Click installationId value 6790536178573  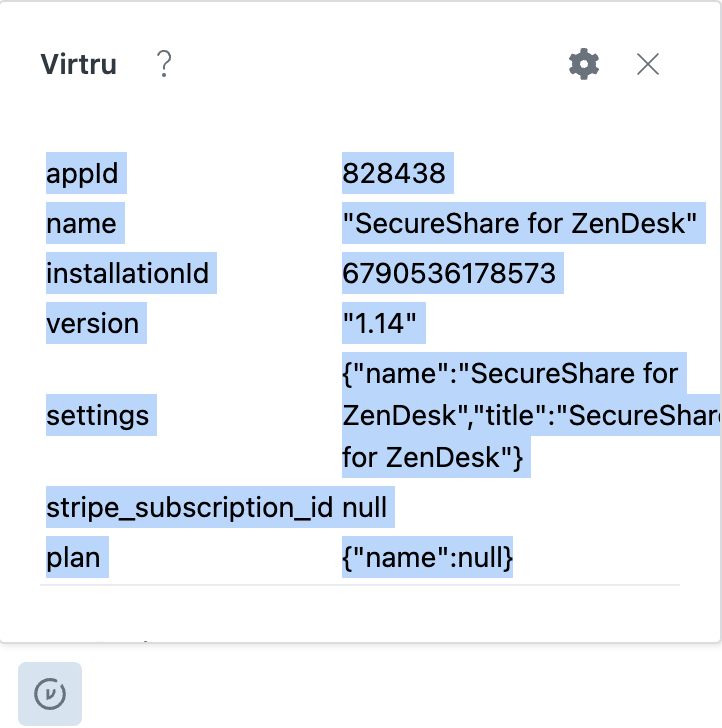tap(449, 273)
